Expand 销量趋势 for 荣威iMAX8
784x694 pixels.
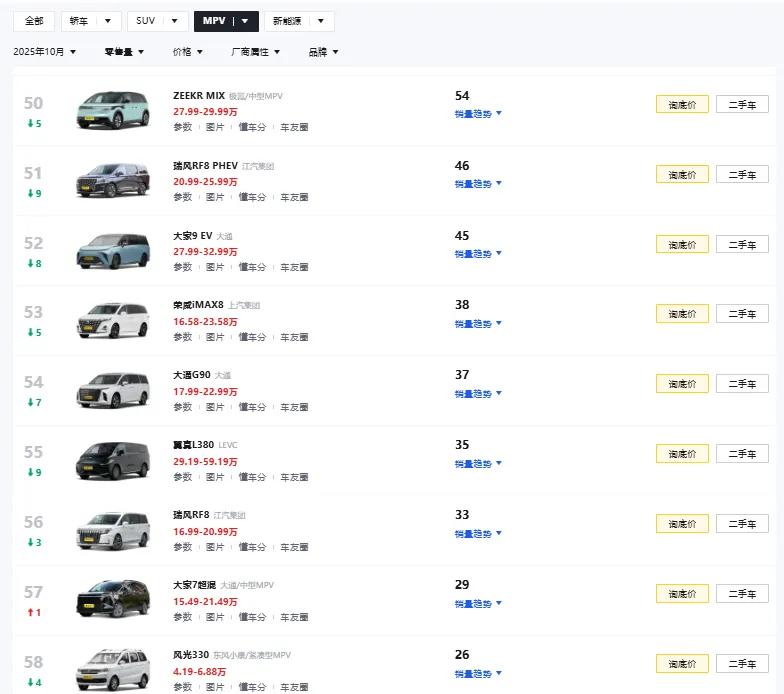click(478, 323)
